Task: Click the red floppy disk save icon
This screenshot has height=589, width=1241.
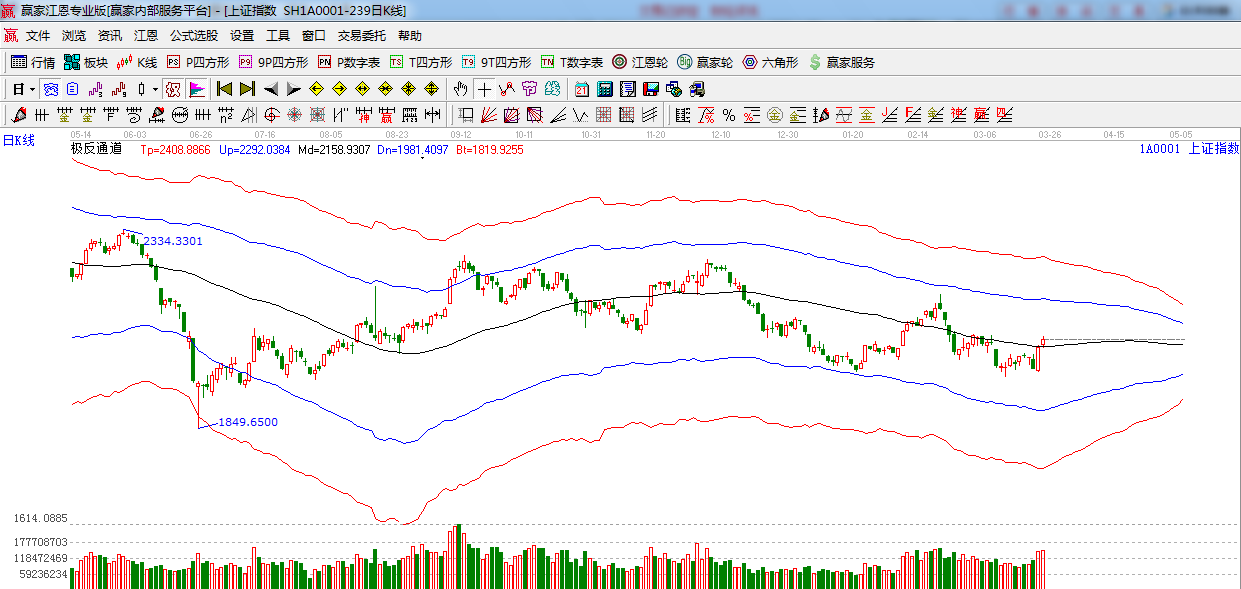Action: (x=651, y=89)
